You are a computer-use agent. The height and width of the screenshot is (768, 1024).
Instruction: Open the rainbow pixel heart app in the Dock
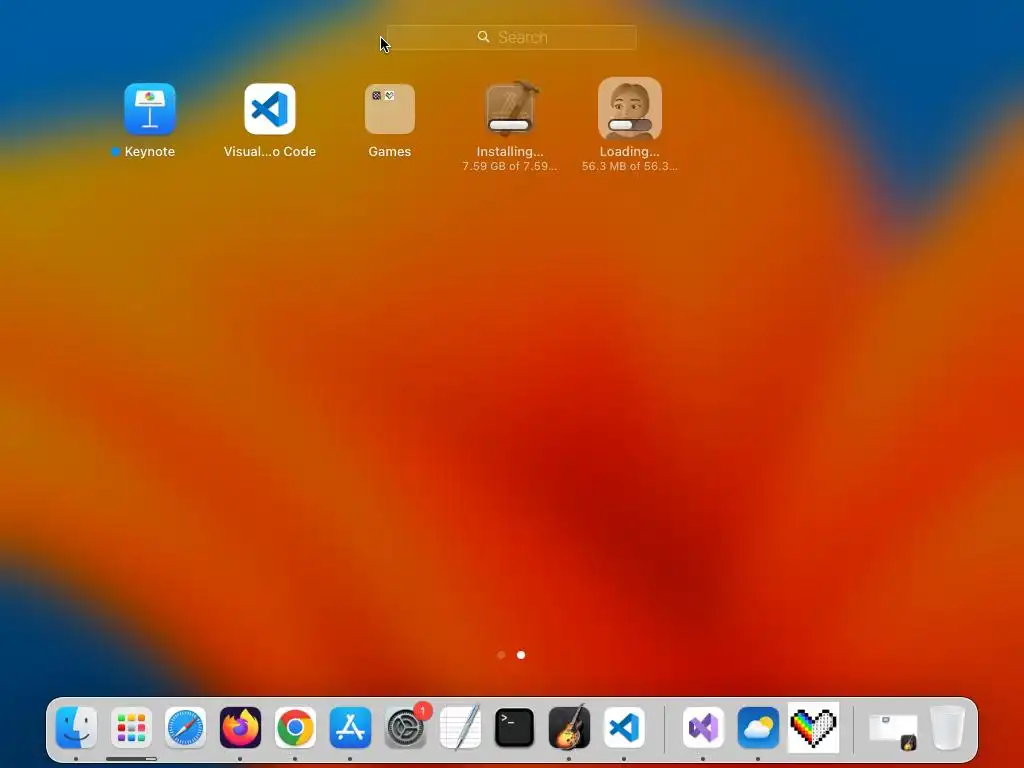click(x=814, y=728)
